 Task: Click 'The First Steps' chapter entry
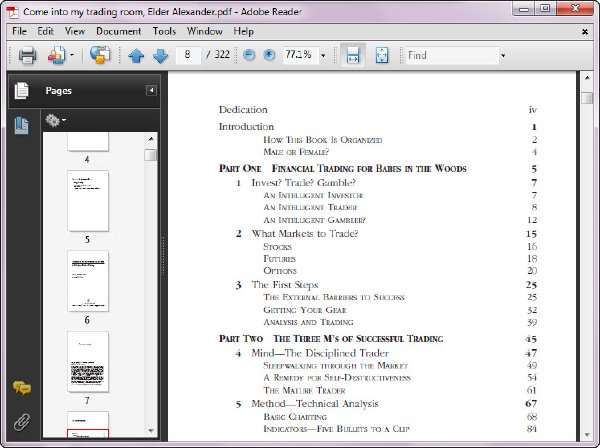pyautogui.click(x=284, y=285)
